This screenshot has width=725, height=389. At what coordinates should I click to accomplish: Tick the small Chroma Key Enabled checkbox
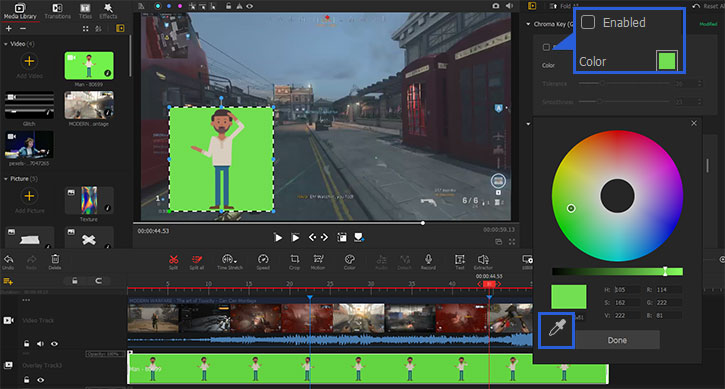point(546,47)
